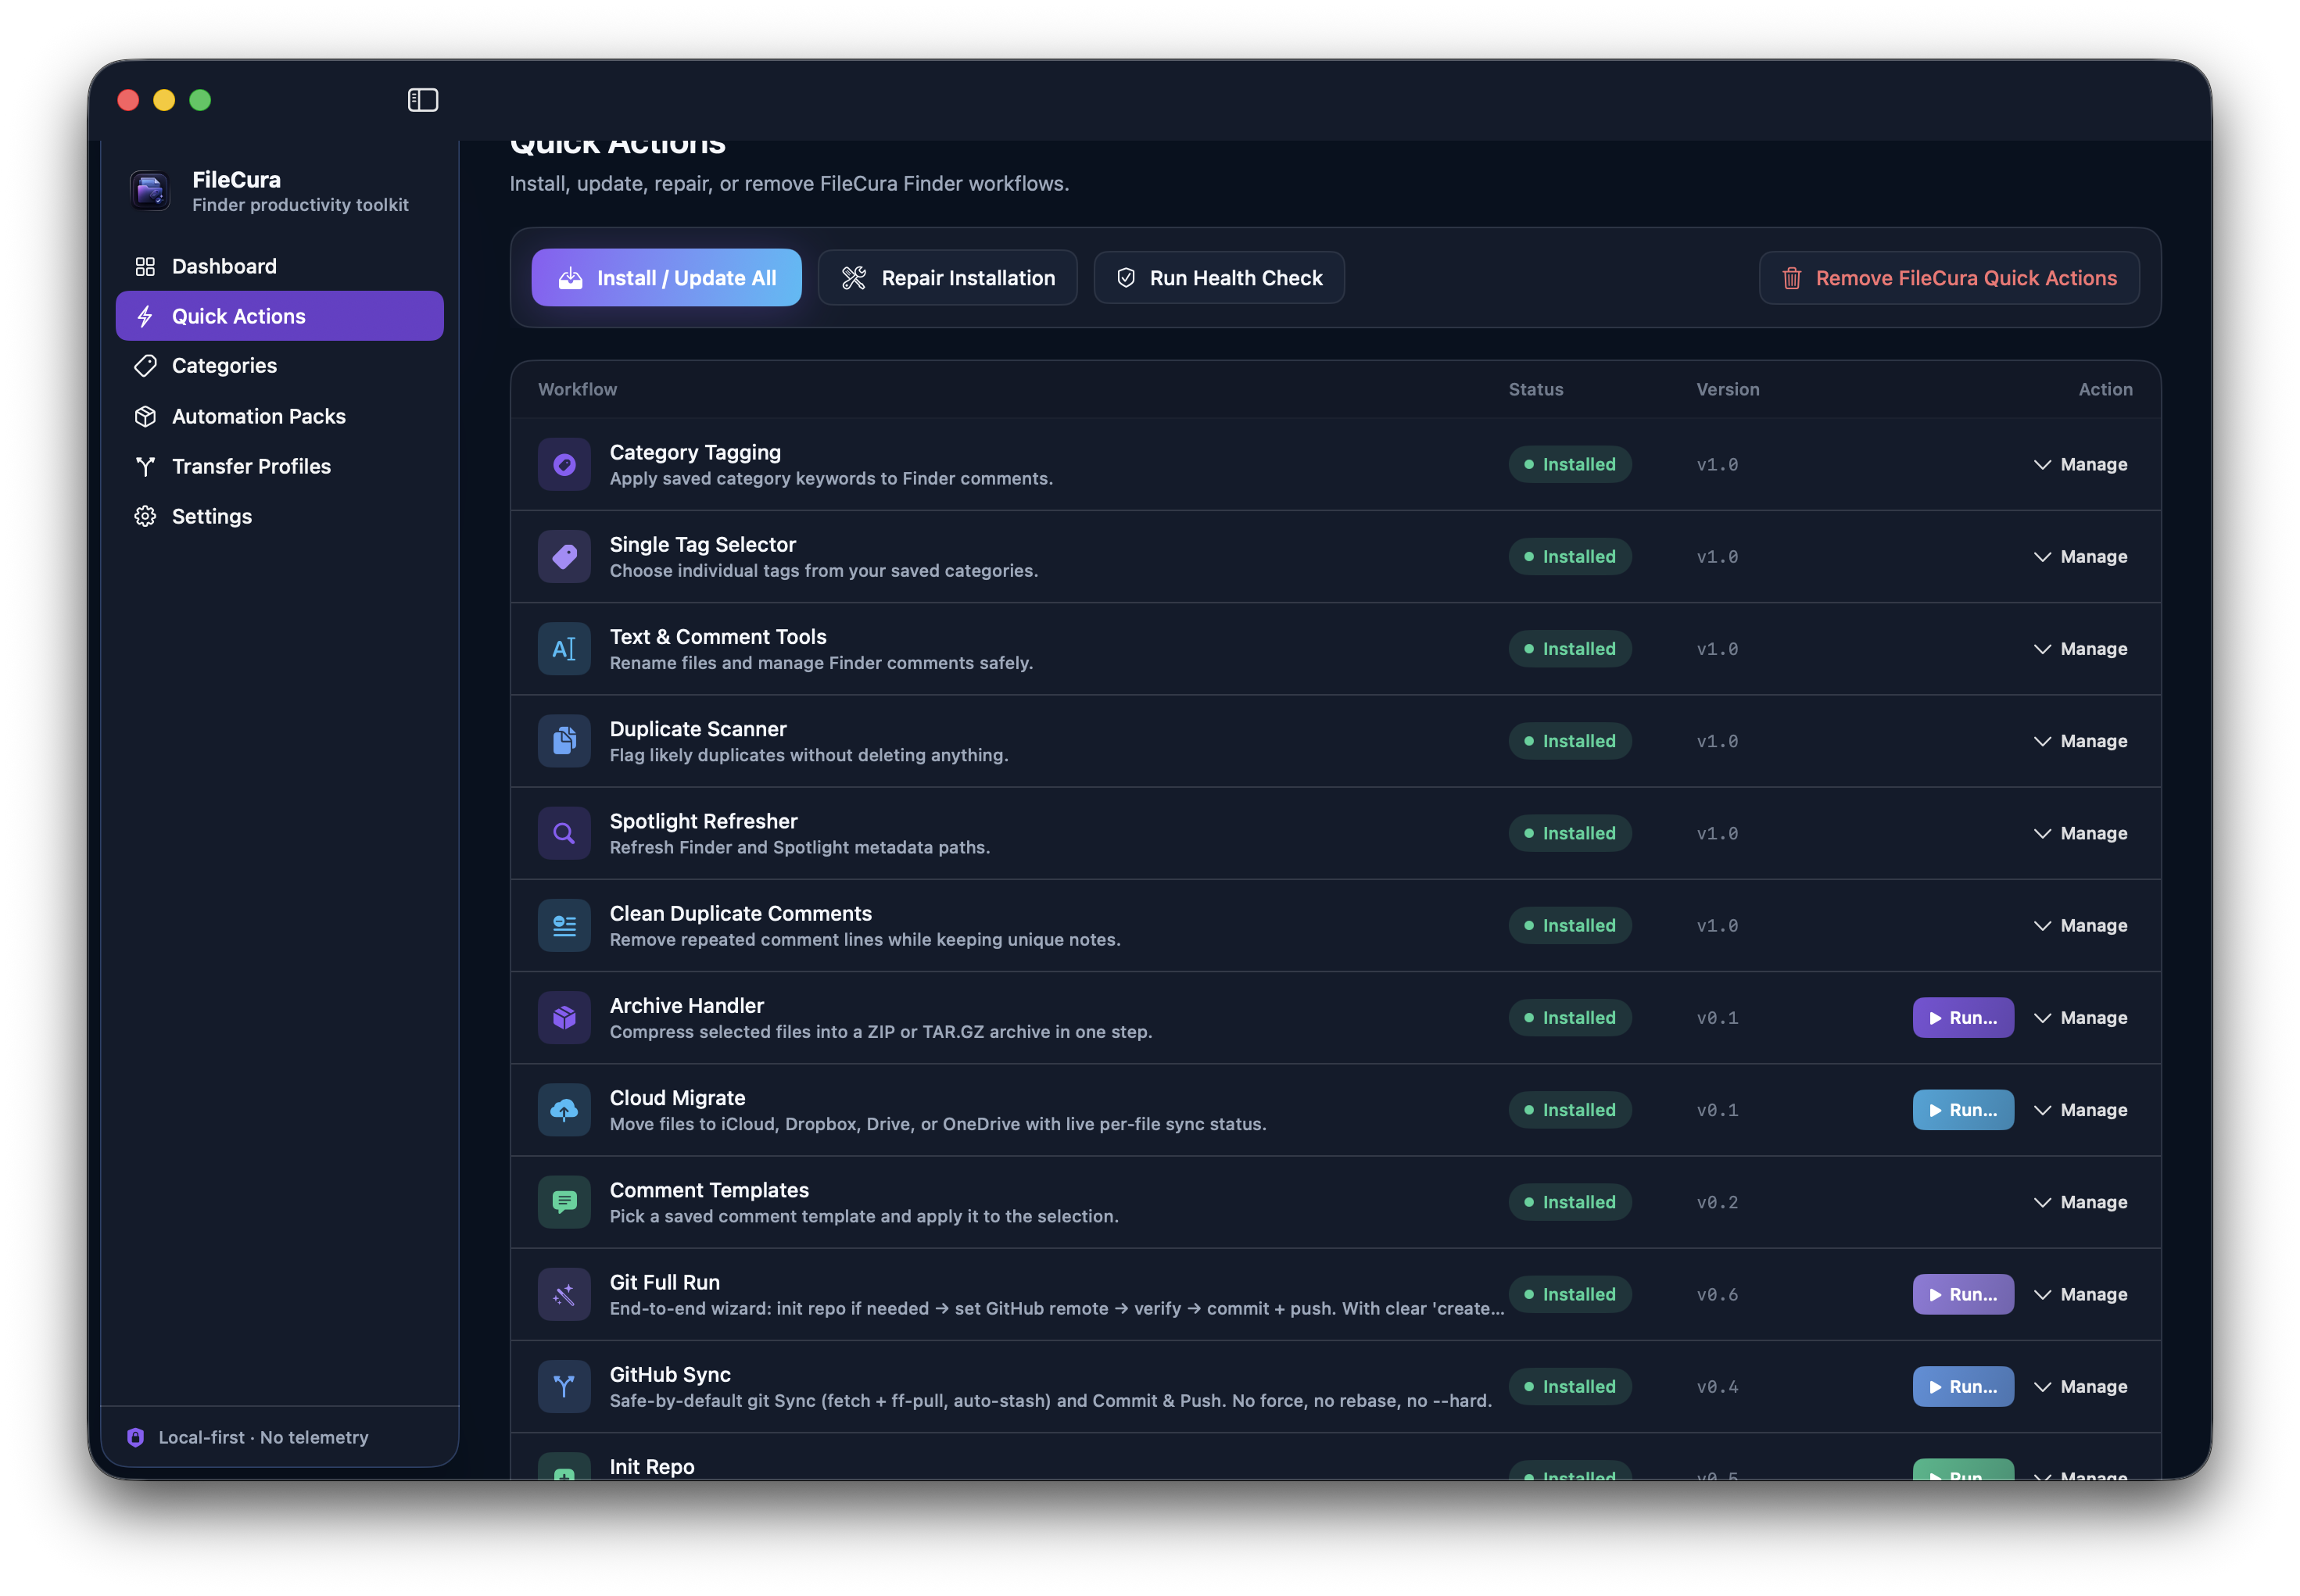The image size is (2300, 1596).
Task: Click the Comment Templates speech bubble icon
Action: tap(564, 1202)
